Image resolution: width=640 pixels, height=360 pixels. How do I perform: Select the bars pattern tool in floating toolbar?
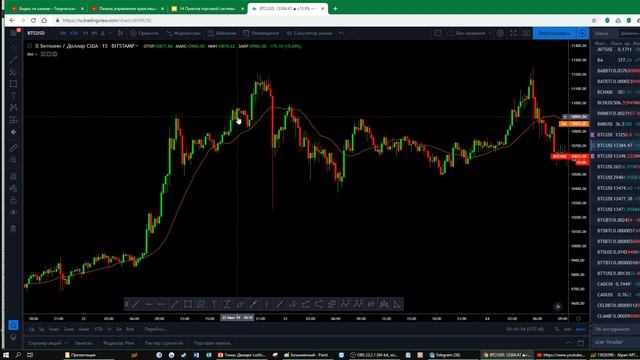click(371, 304)
